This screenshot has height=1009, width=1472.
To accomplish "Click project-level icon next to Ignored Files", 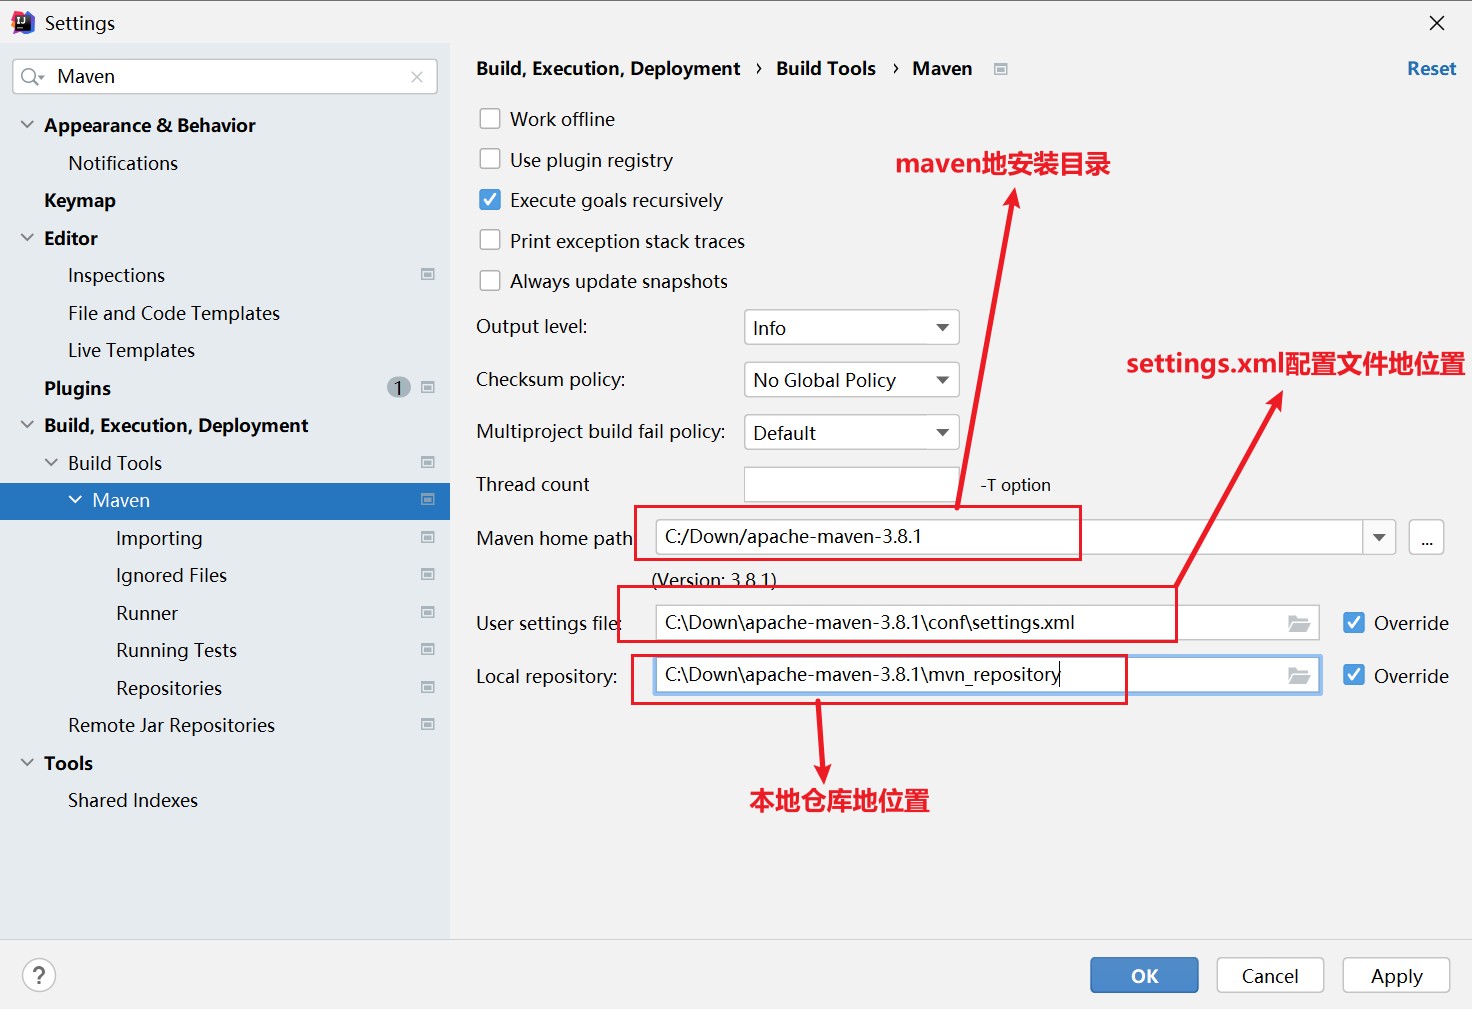I will click(x=428, y=574).
